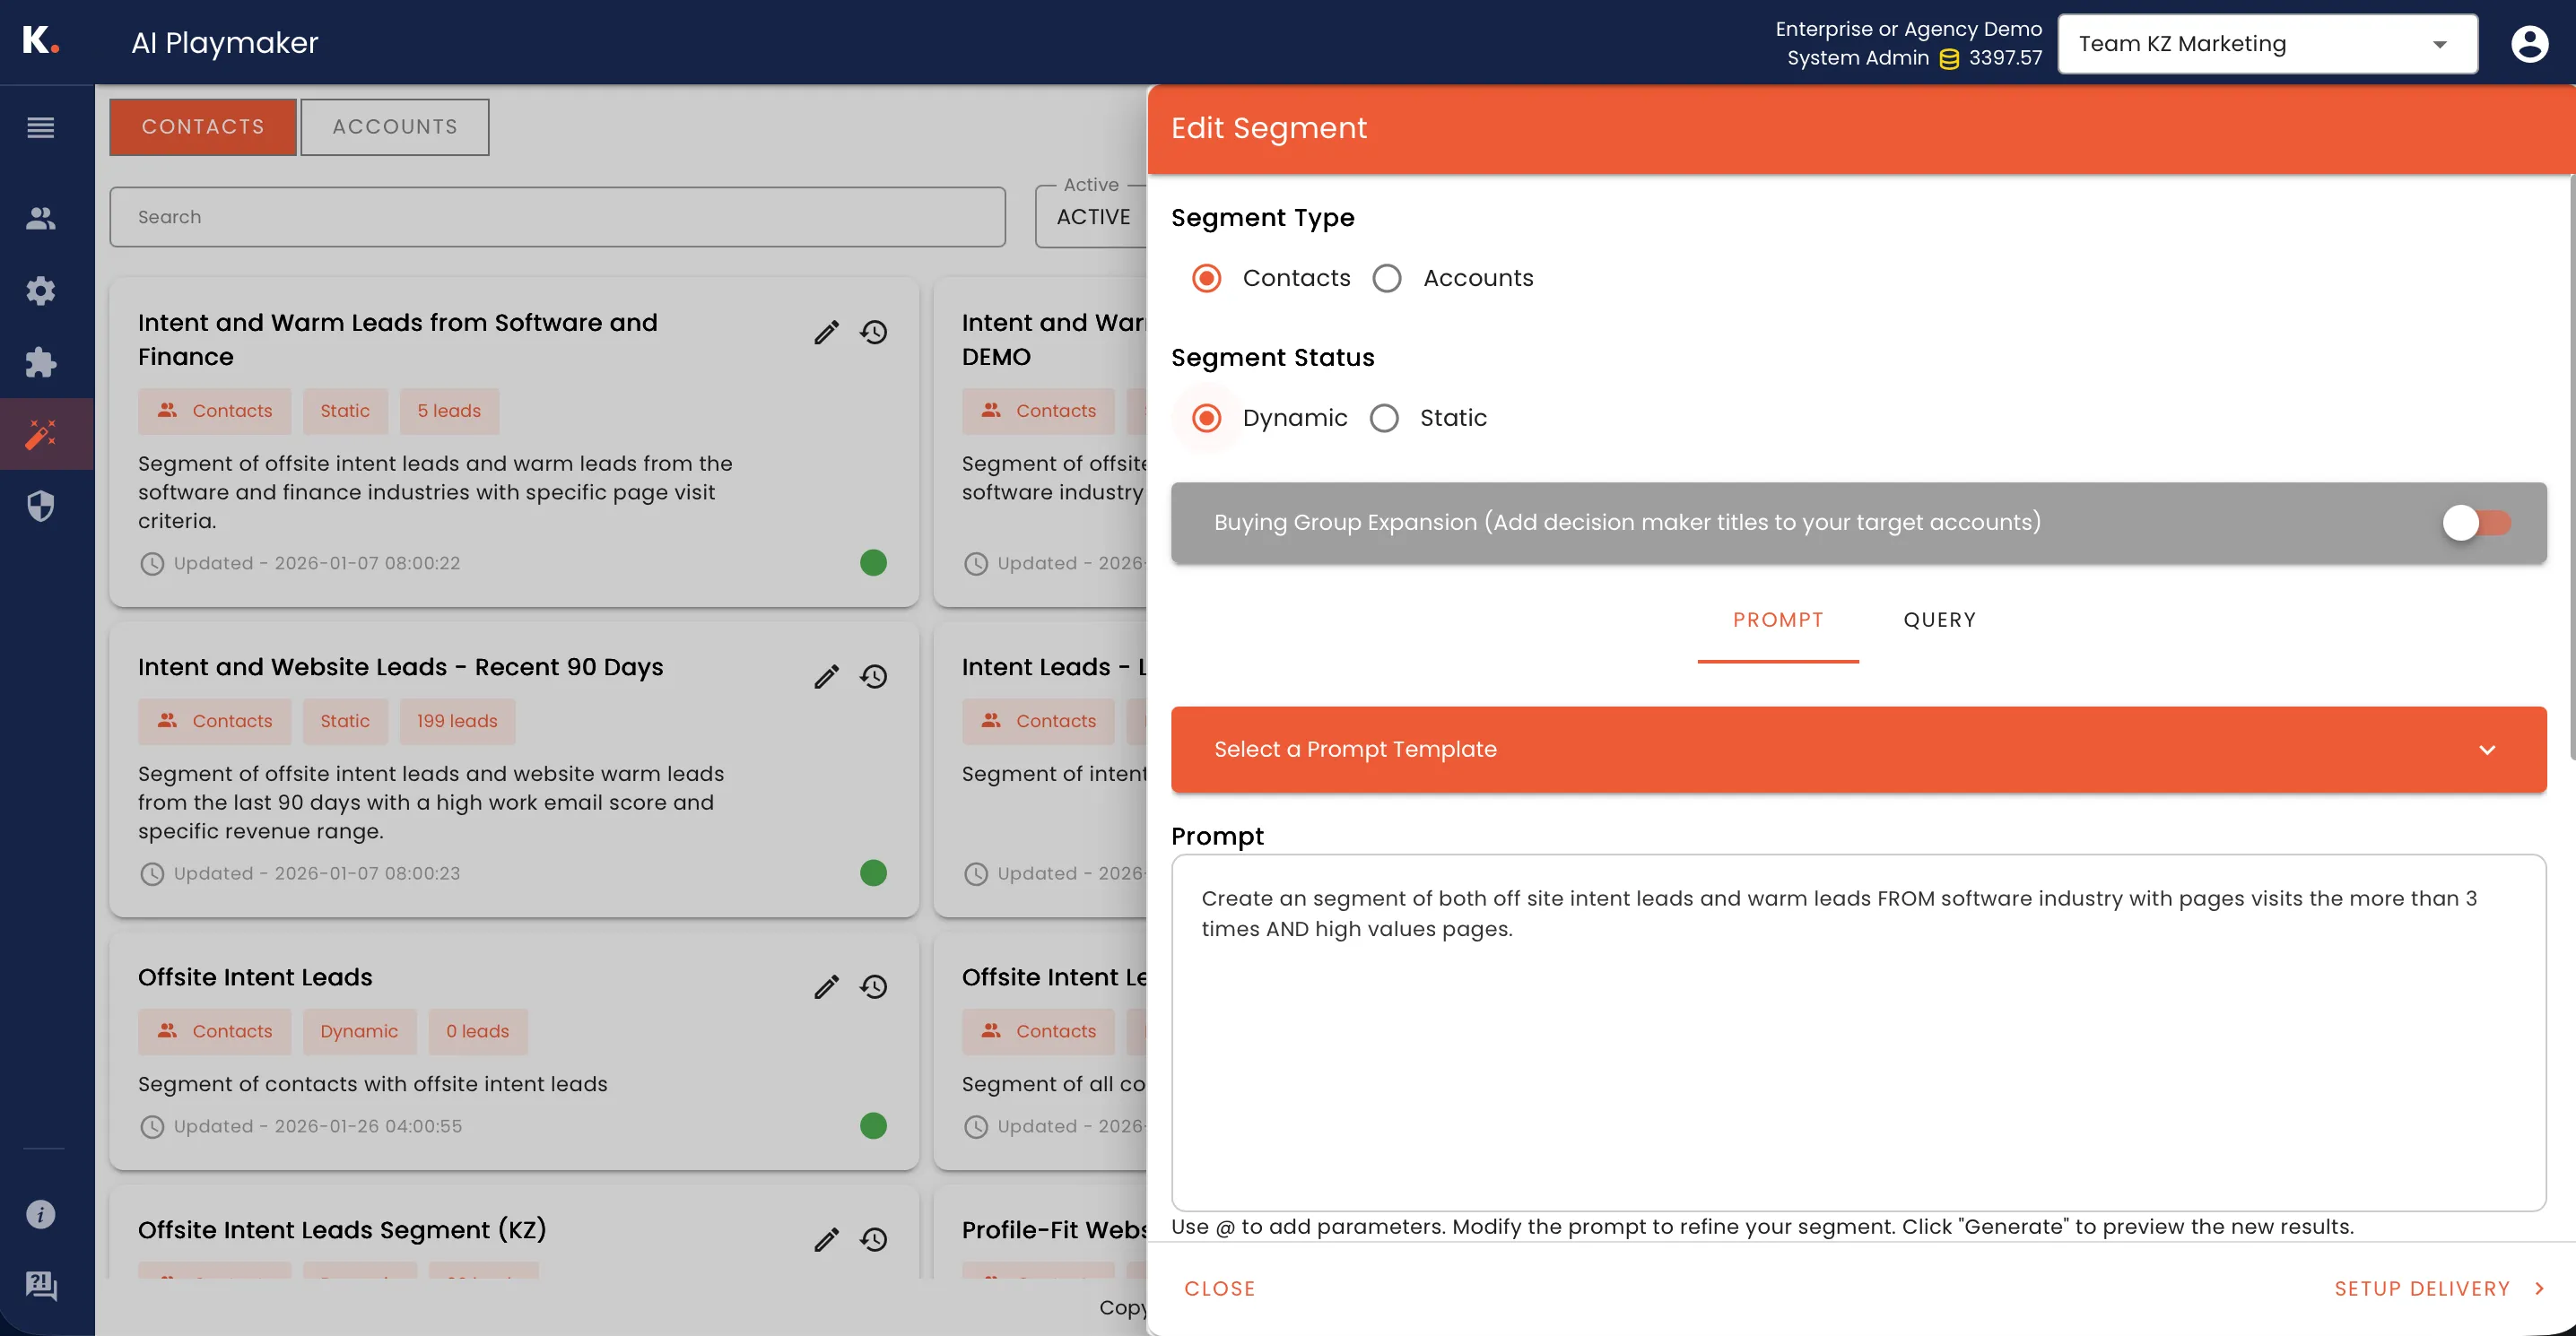The image size is (2576, 1336).
Task: Open the user account avatar icon
Action: tap(2530, 43)
